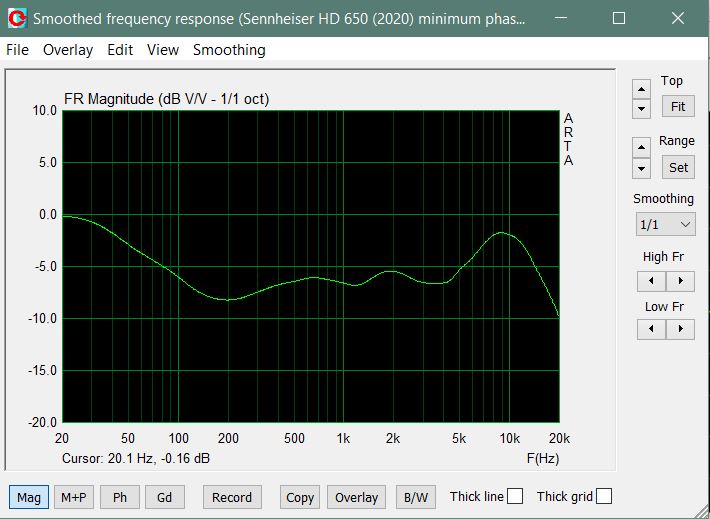Screen dimensions: 710x519
Task: Open the Smoothing 1/1 dropdown
Action: click(665, 224)
